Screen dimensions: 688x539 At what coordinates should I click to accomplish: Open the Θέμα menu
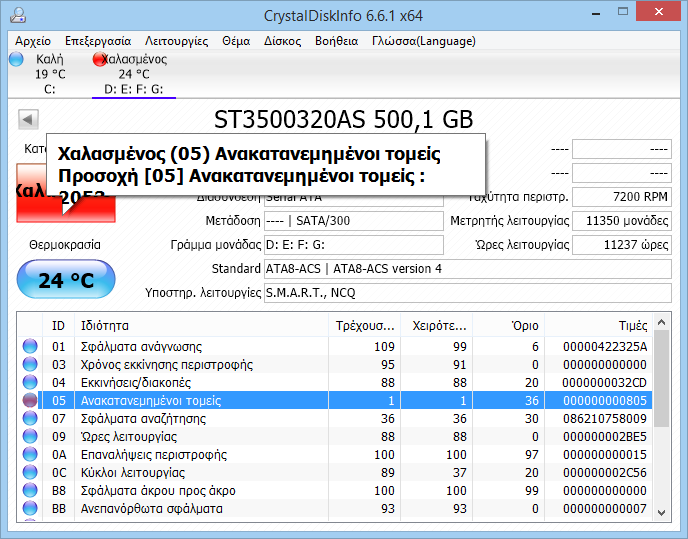(x=236, y=41)
